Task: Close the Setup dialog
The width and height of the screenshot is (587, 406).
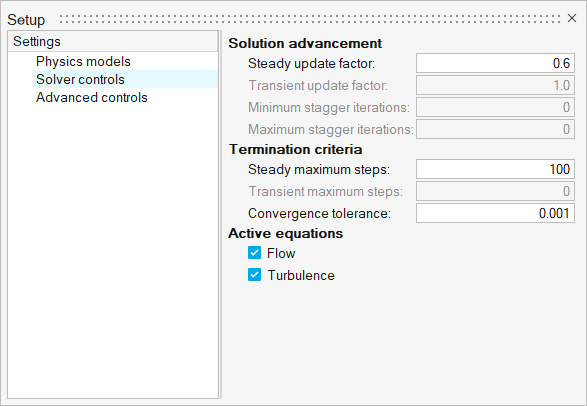Action: coord(572,18)
